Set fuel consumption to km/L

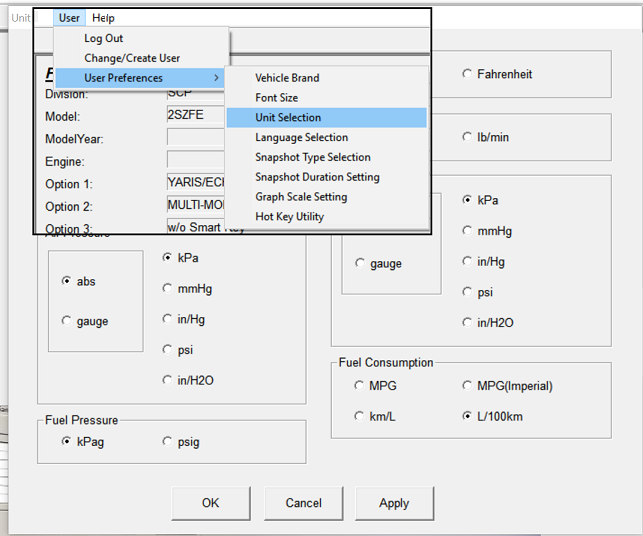pyautogui.click(x=360, y=416)
